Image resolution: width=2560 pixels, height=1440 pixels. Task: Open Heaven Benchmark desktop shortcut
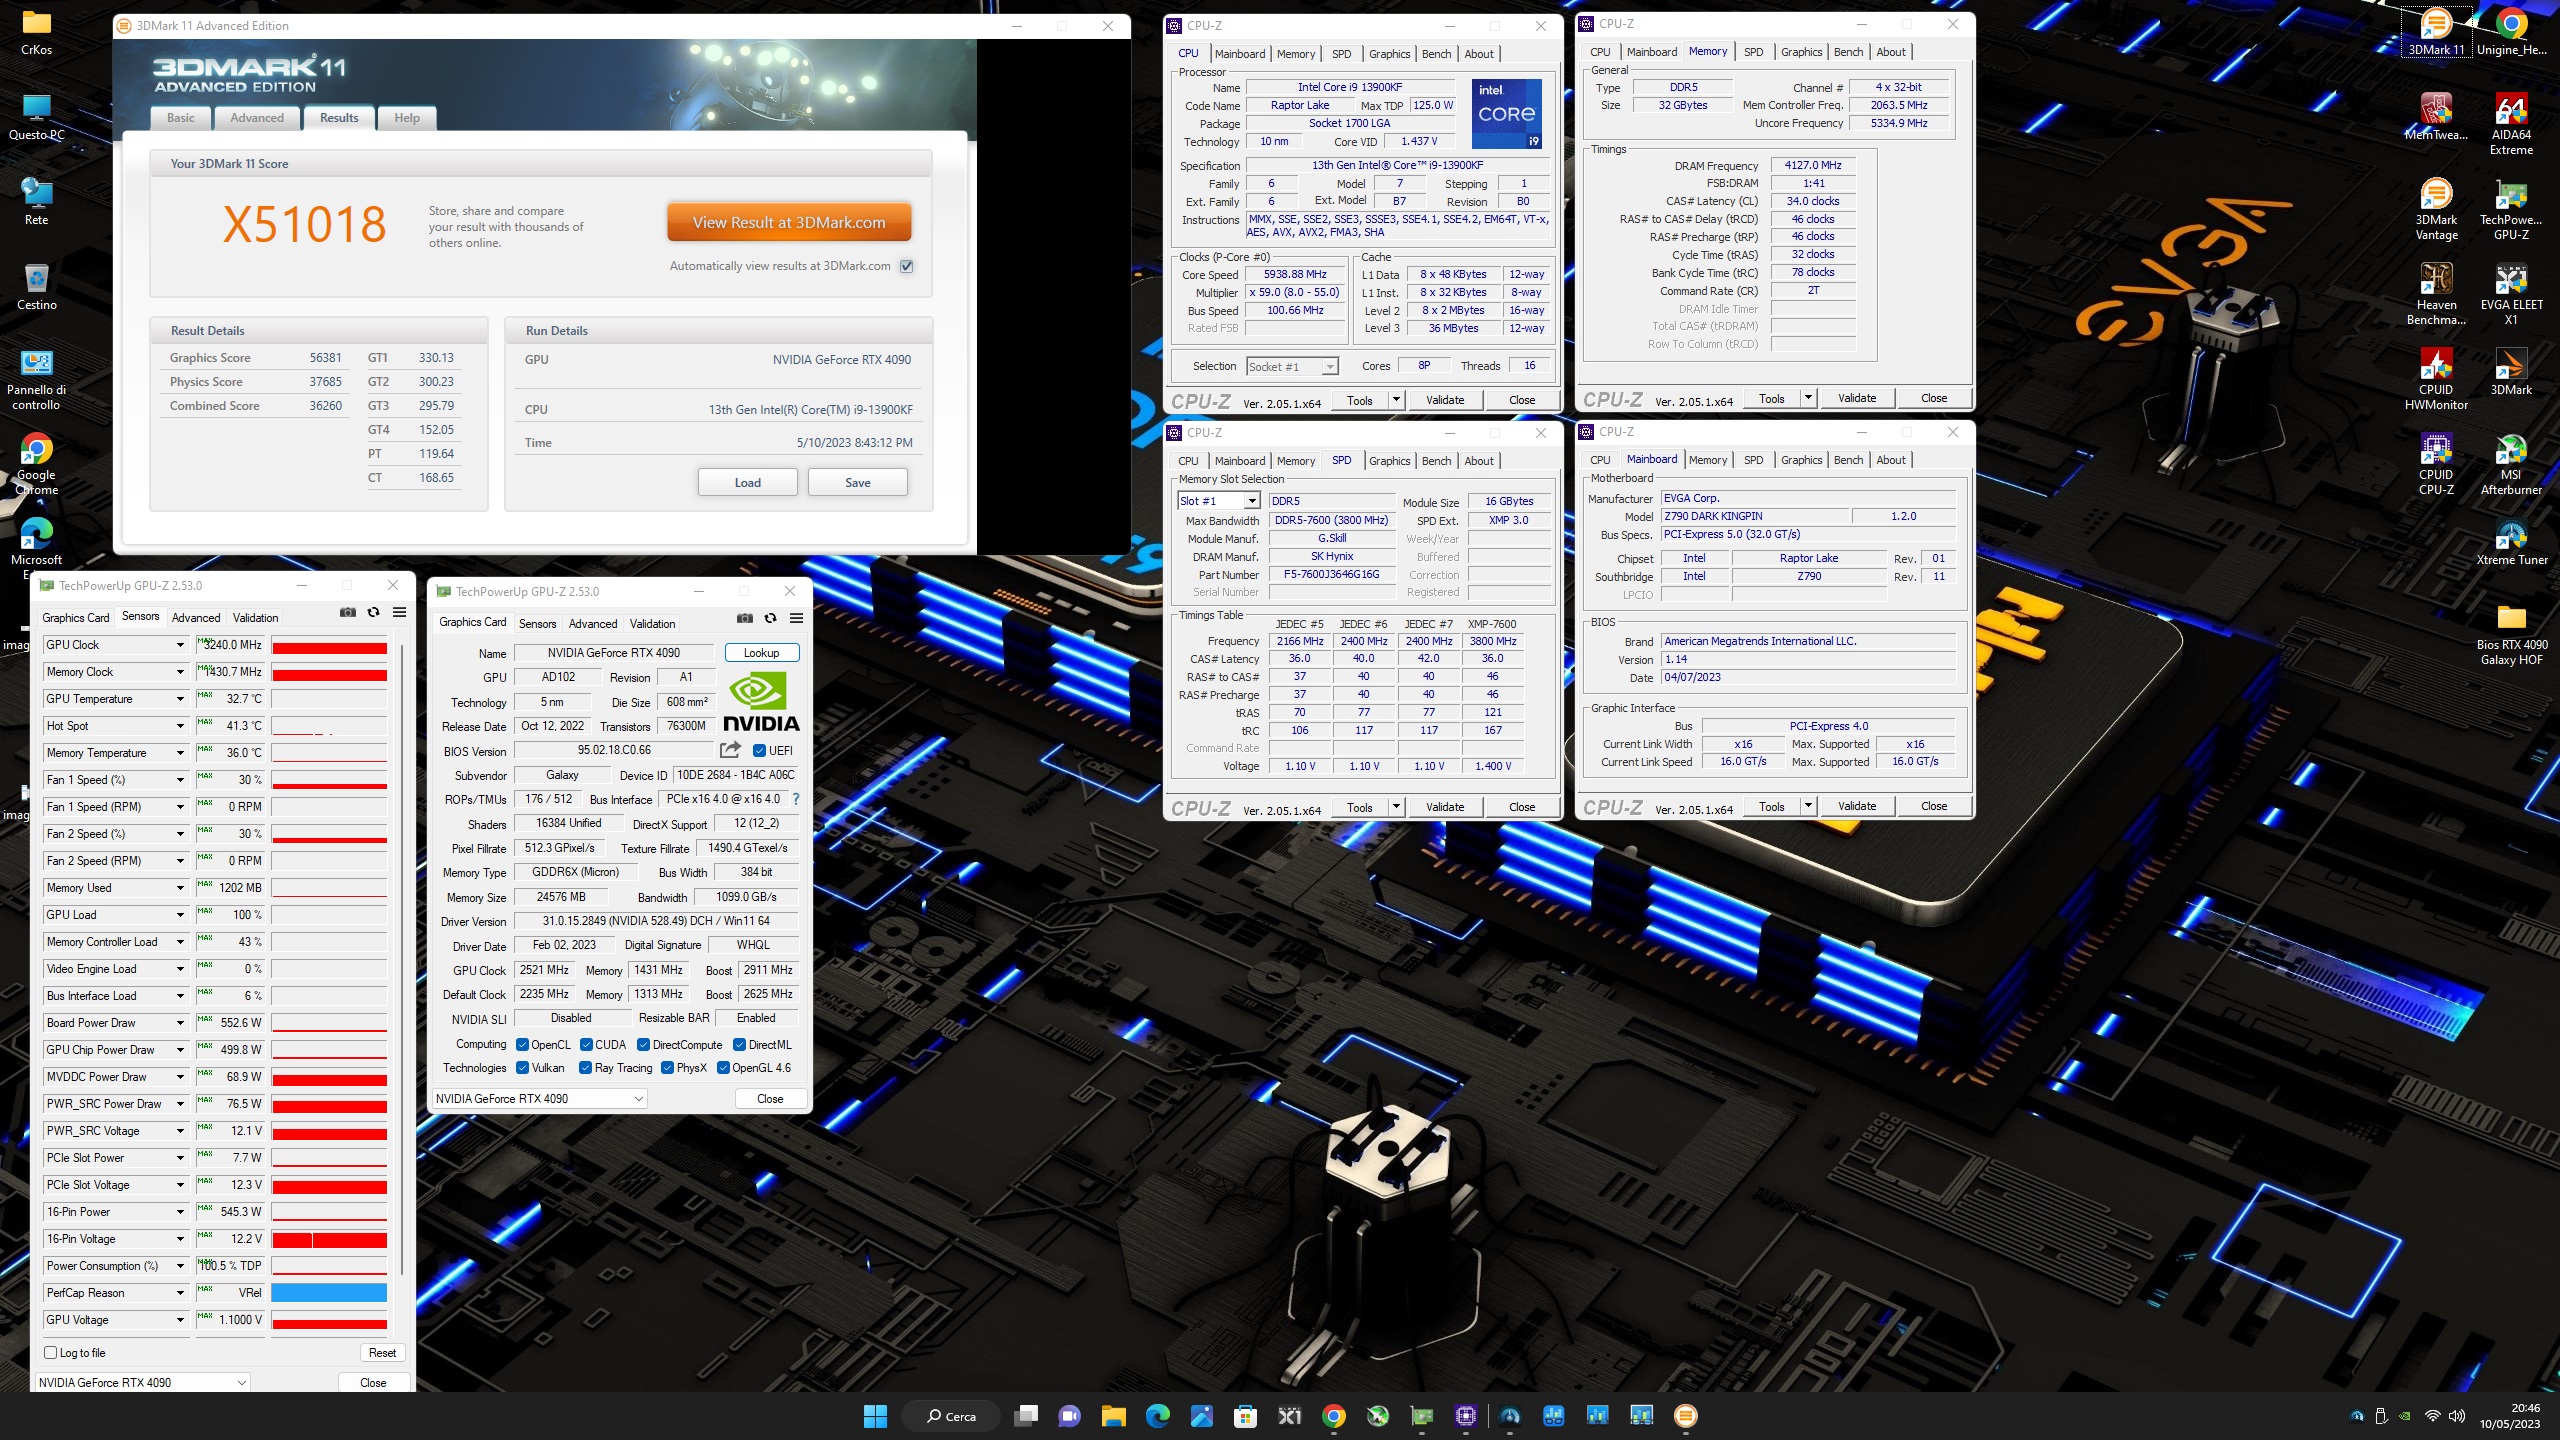tap(2436, 294)
